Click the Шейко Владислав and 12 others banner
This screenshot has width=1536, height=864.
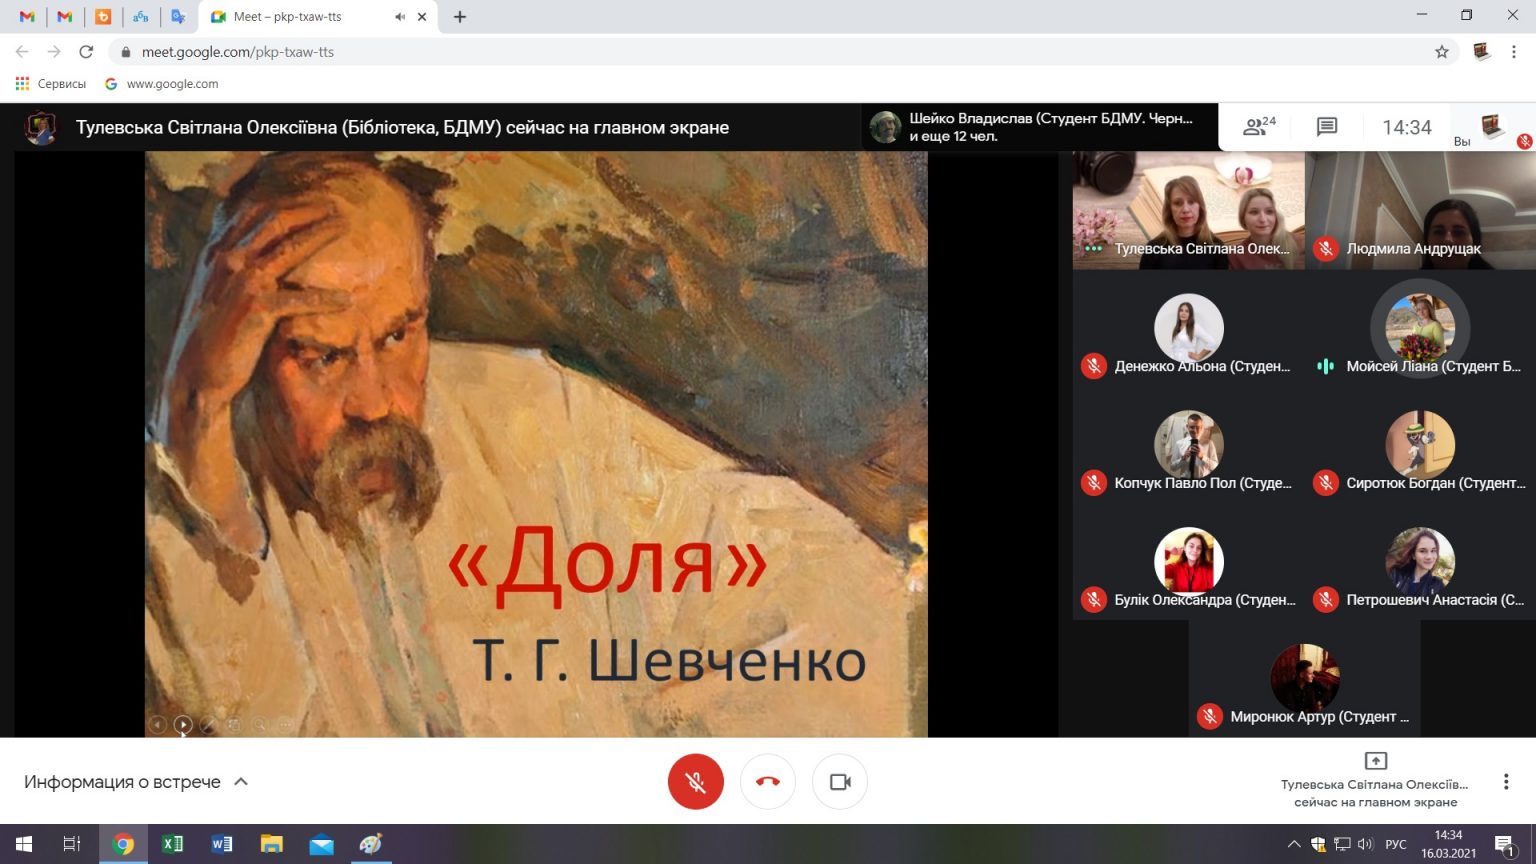click(x=1040, y=127)
